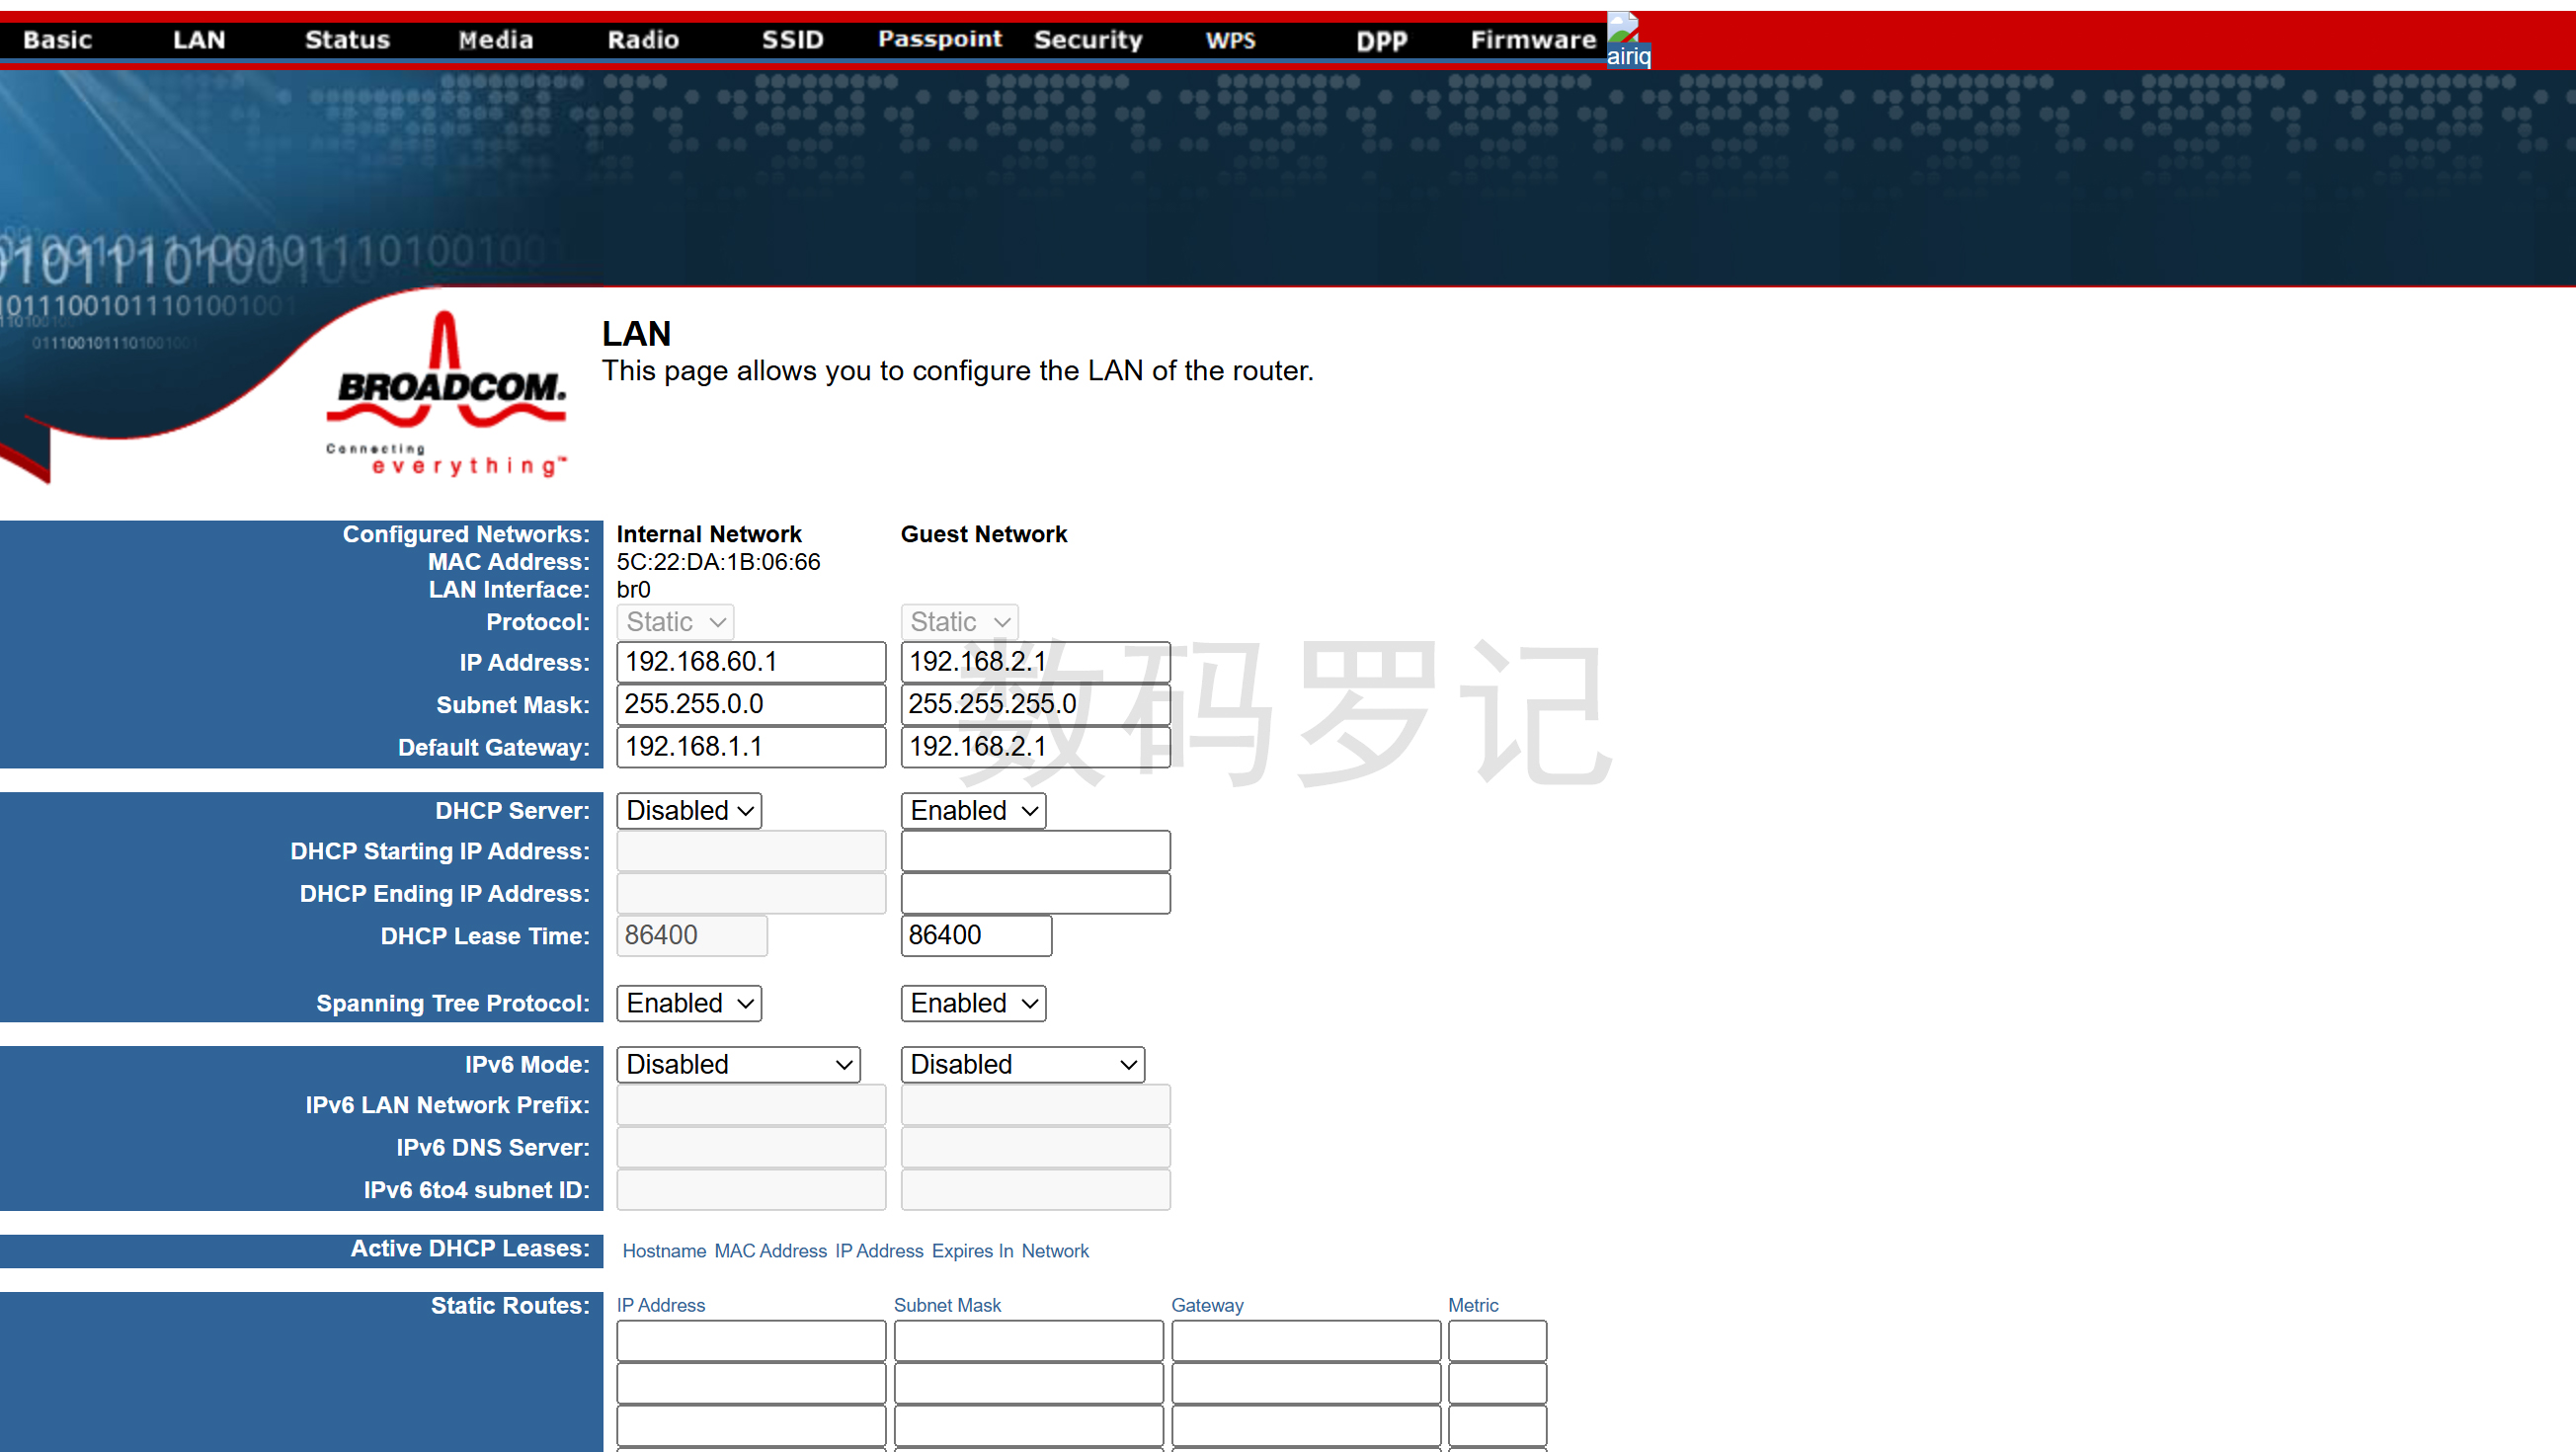Open Internal Network Spanning Tree Protocol dropdown
Screen dimensions: 2576x1452
click(689, 1003)
